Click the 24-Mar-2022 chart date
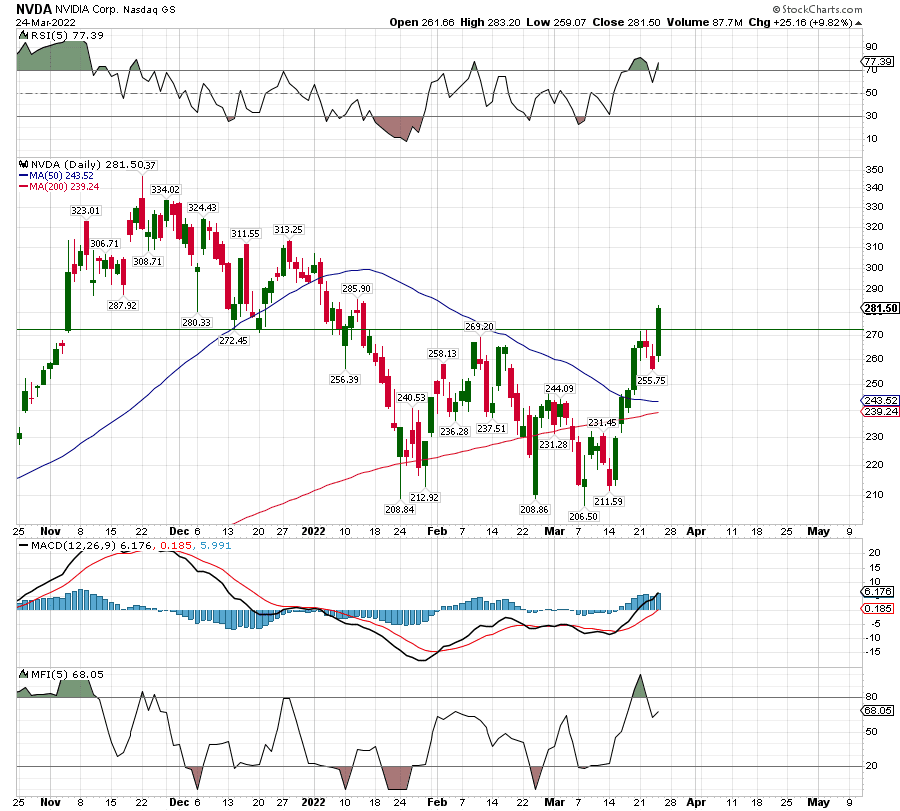Image resolution: width=900 pixels, height=811 pixels. [x=45, y=23]
